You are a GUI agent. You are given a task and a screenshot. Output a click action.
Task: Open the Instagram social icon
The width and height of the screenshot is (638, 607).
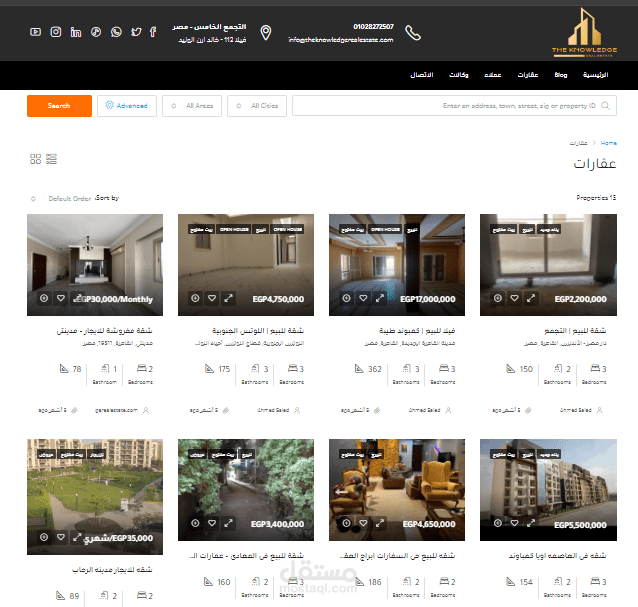pos(56,32)
